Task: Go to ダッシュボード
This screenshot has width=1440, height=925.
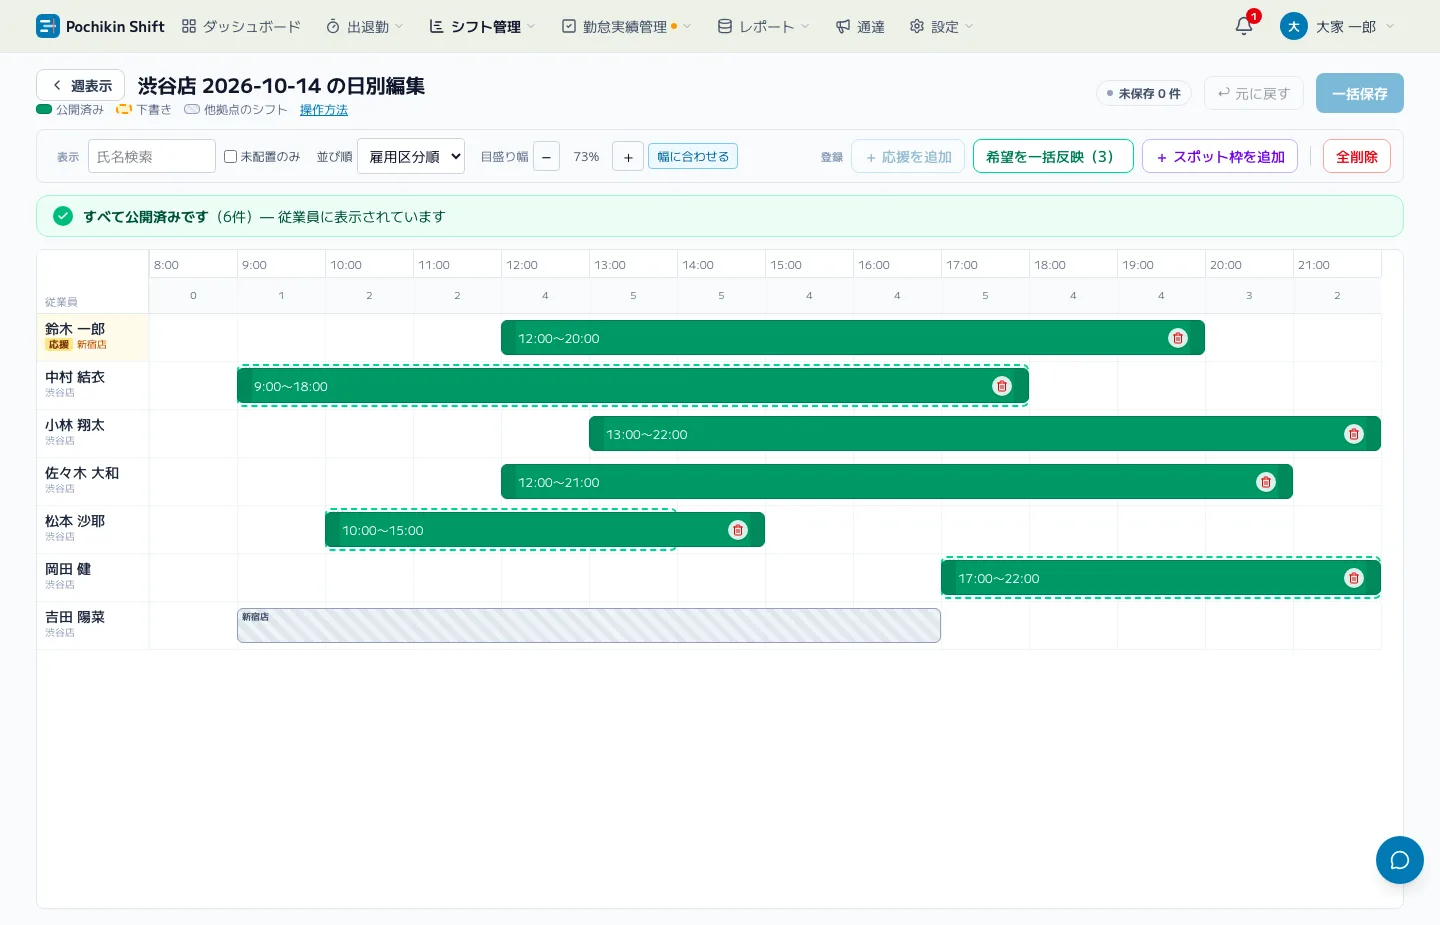Action: (241, 27)
